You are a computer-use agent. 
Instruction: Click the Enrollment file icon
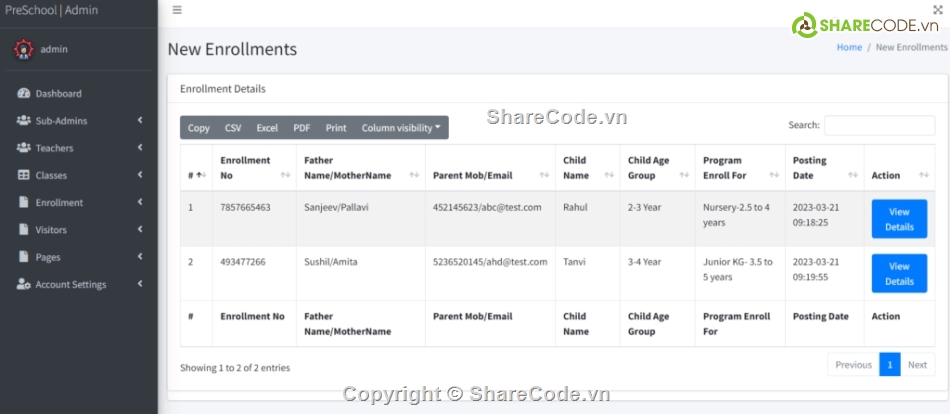24,202
